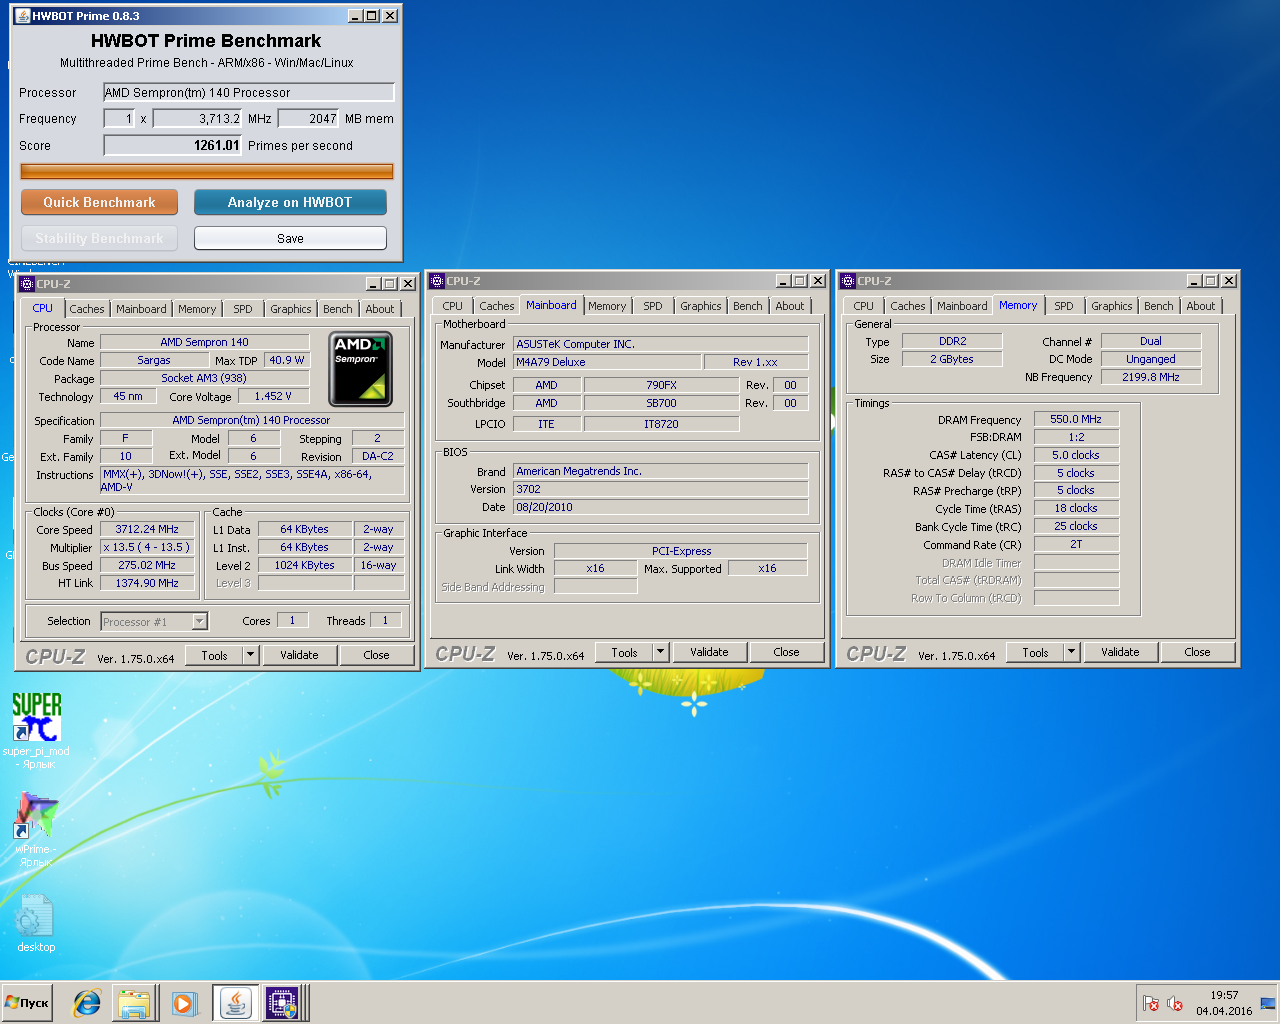Click Core Speed value 3712.24 MHz

147,529
